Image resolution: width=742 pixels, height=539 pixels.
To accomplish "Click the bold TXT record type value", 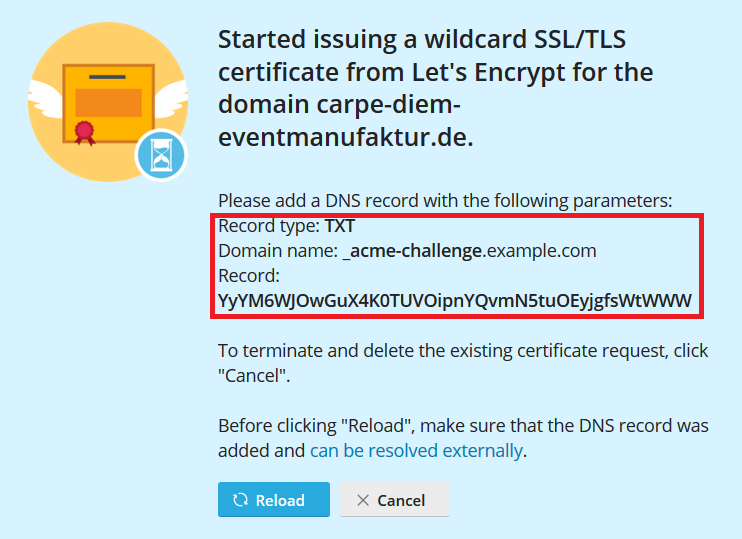I will (339, 226).
